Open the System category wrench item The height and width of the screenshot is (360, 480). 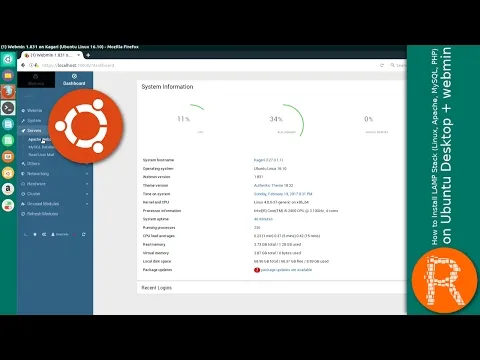point(34,120)
